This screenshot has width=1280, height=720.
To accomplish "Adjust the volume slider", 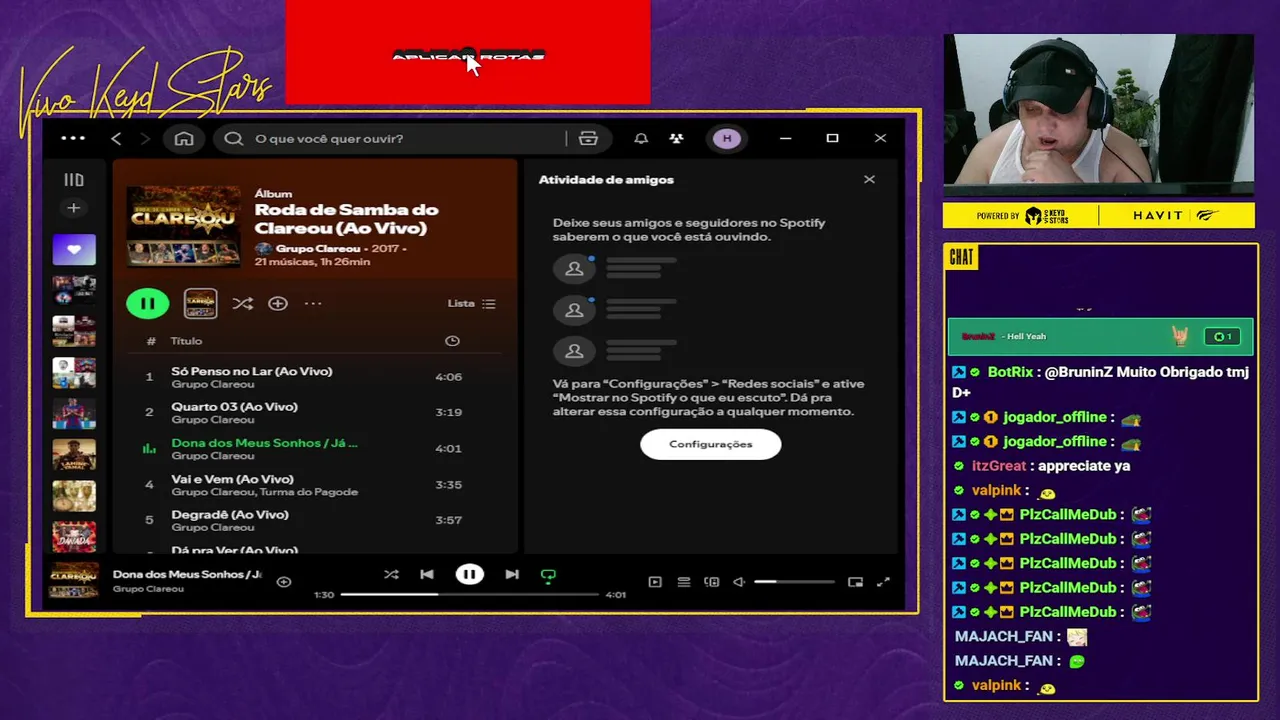I will 794,582.
